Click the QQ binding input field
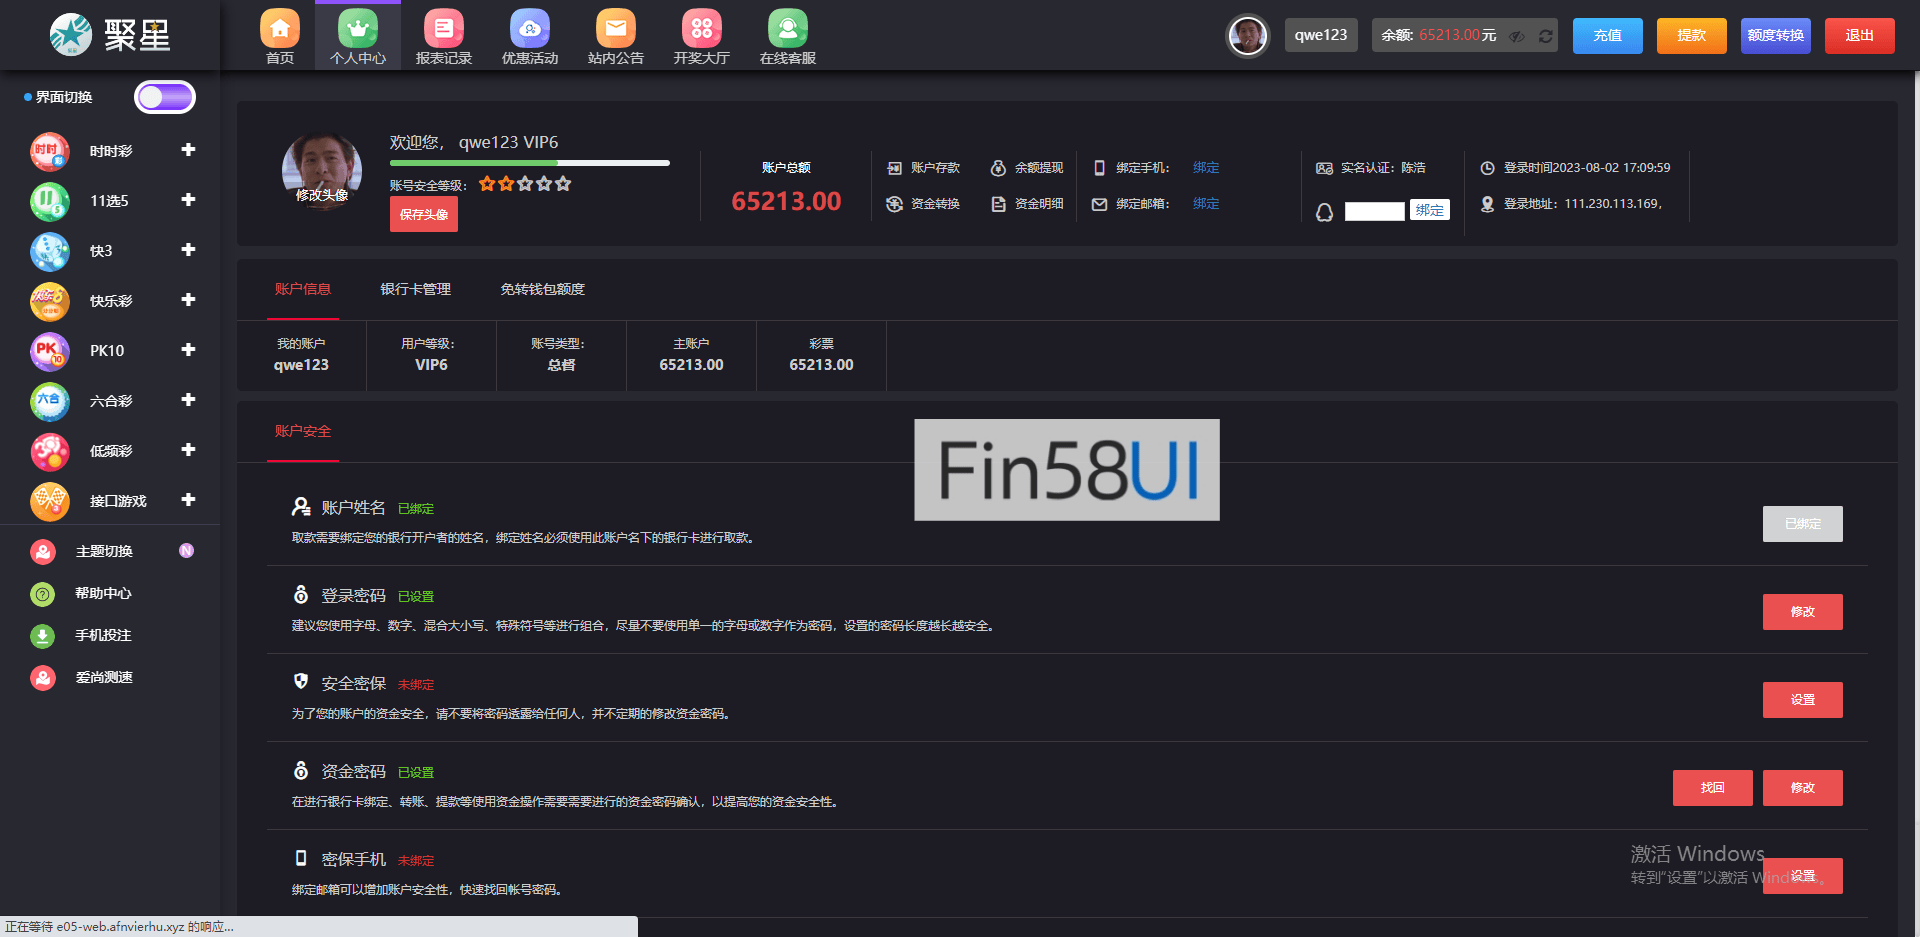The height and width of the screenshot is (937, 1920). click(x=1374, y=211)
